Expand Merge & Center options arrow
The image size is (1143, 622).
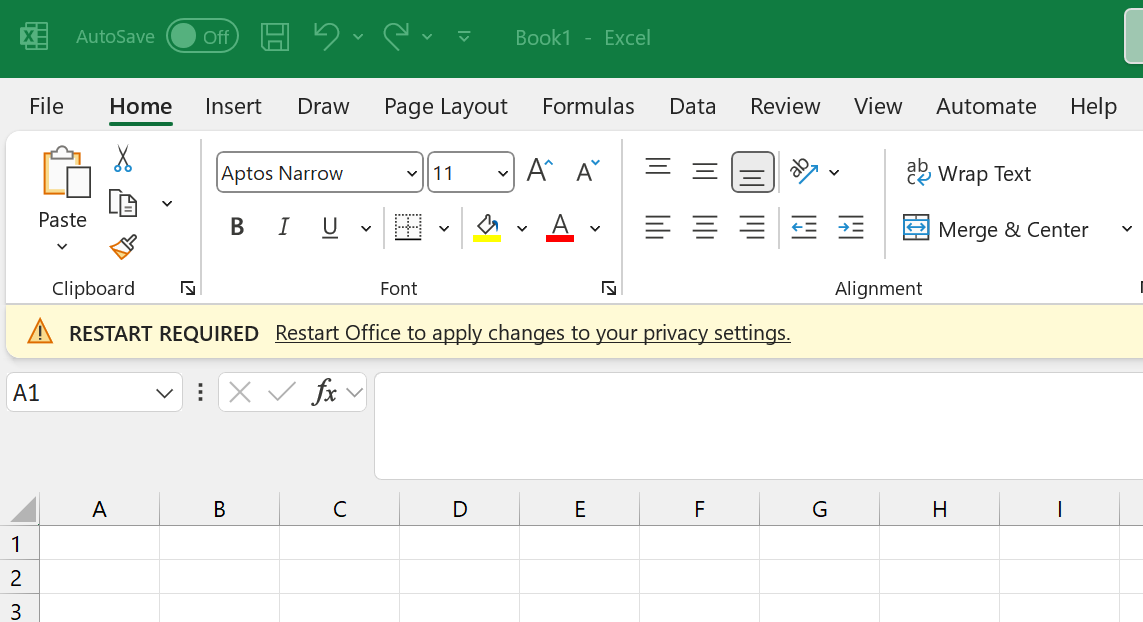pos(1126,229)
